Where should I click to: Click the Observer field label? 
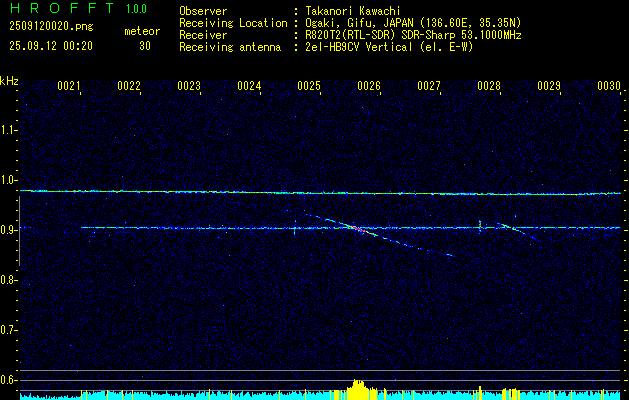pyautogui.click(x=203, y=11)
